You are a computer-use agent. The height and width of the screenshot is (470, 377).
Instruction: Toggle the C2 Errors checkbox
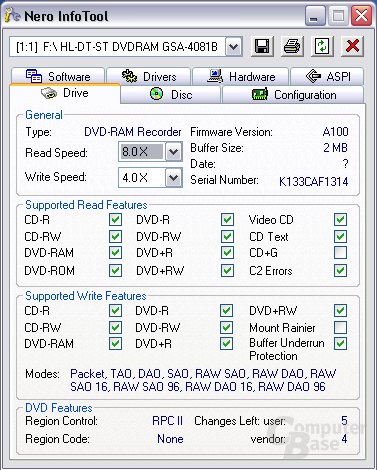click(x=340, y=270)
